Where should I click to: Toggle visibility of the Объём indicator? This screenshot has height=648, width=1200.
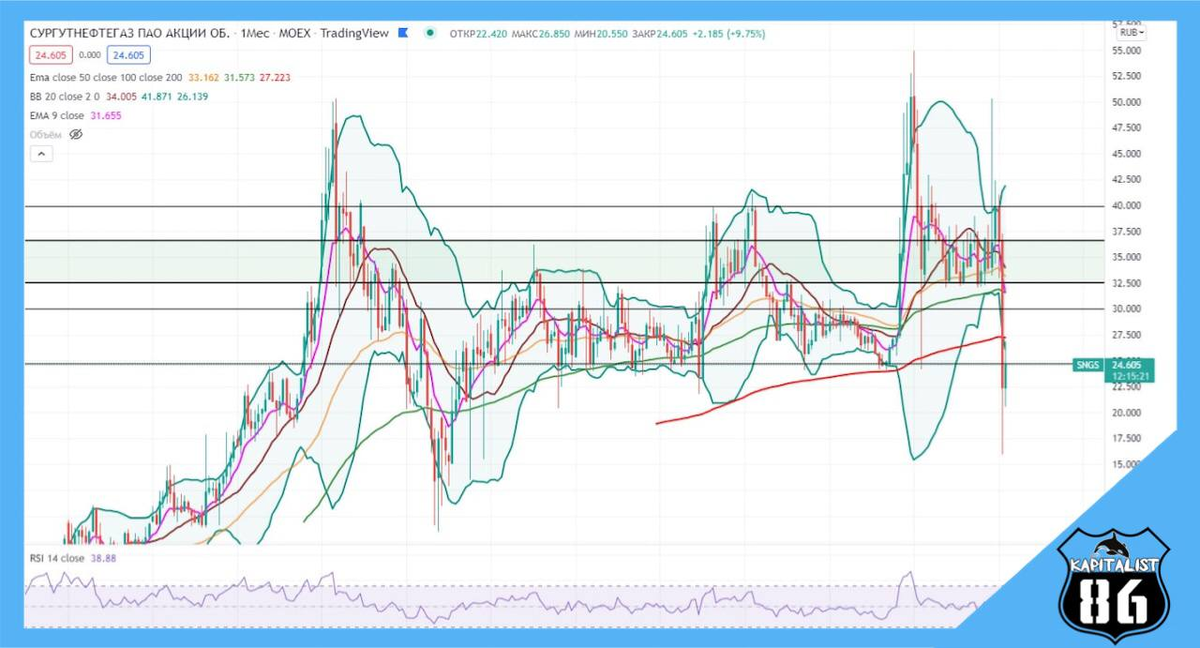75,133
